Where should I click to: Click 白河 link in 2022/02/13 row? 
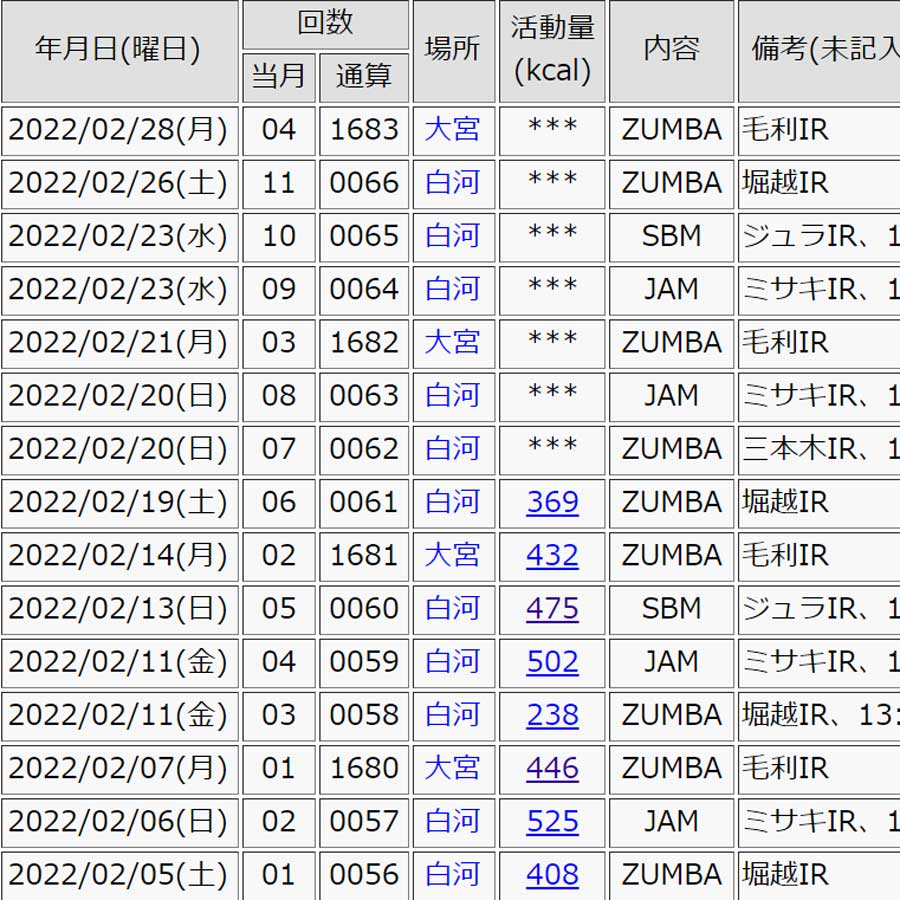click(452, 608)
